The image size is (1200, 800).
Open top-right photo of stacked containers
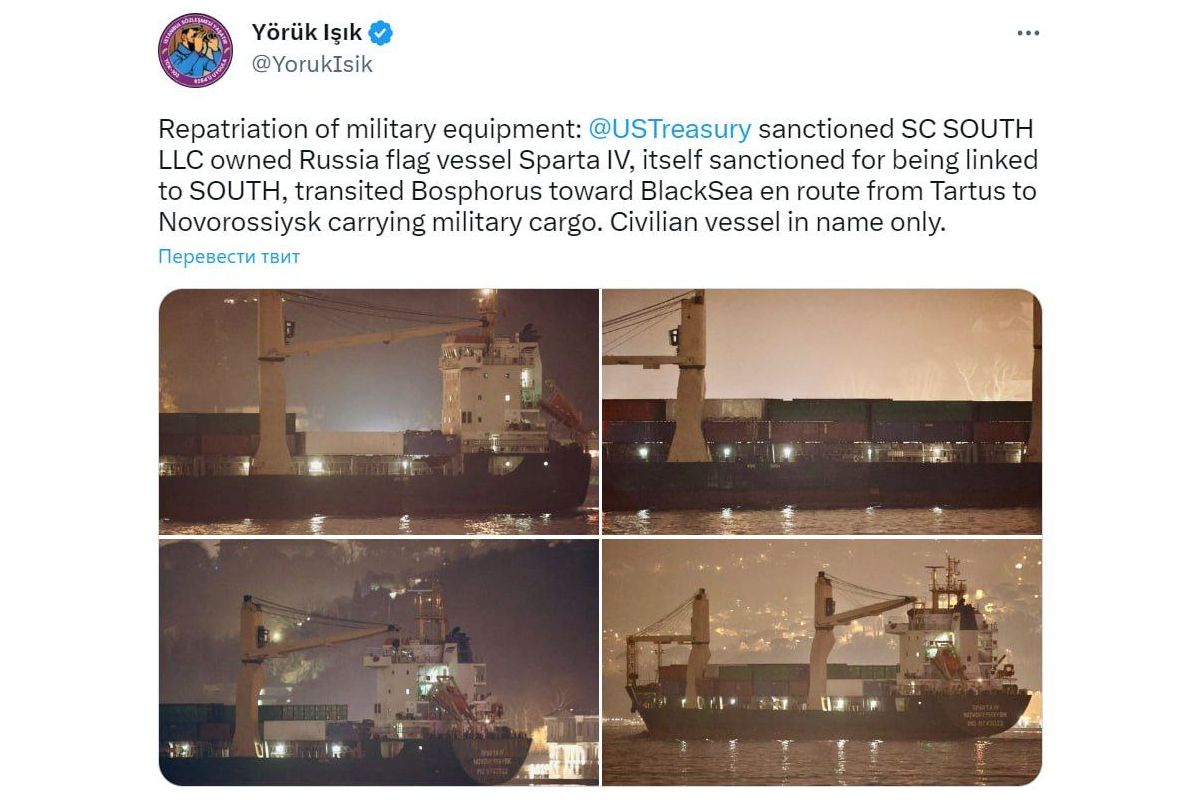pos(821,411)
